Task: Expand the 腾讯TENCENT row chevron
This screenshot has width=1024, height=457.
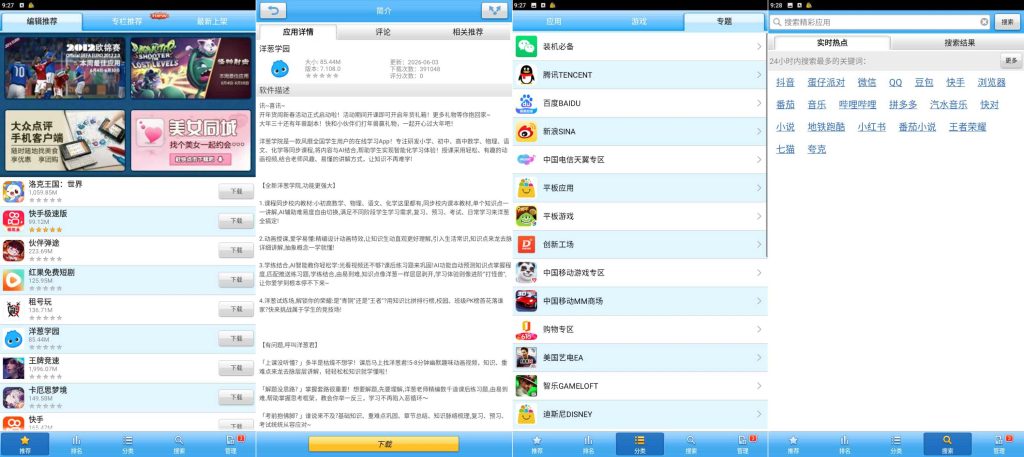Action: pyautogui.click(x=759, y=74)
